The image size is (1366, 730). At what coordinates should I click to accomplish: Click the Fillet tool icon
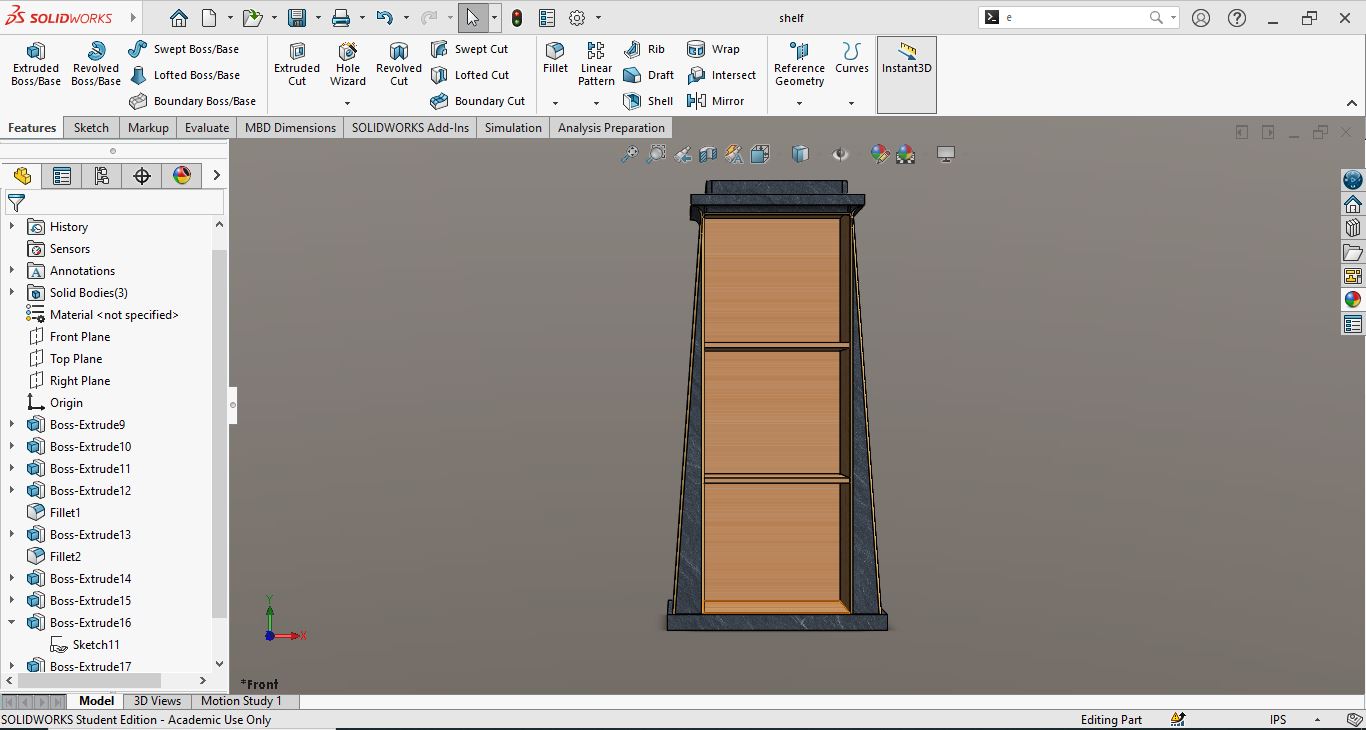pyautogui.click(x=555, y=51)
